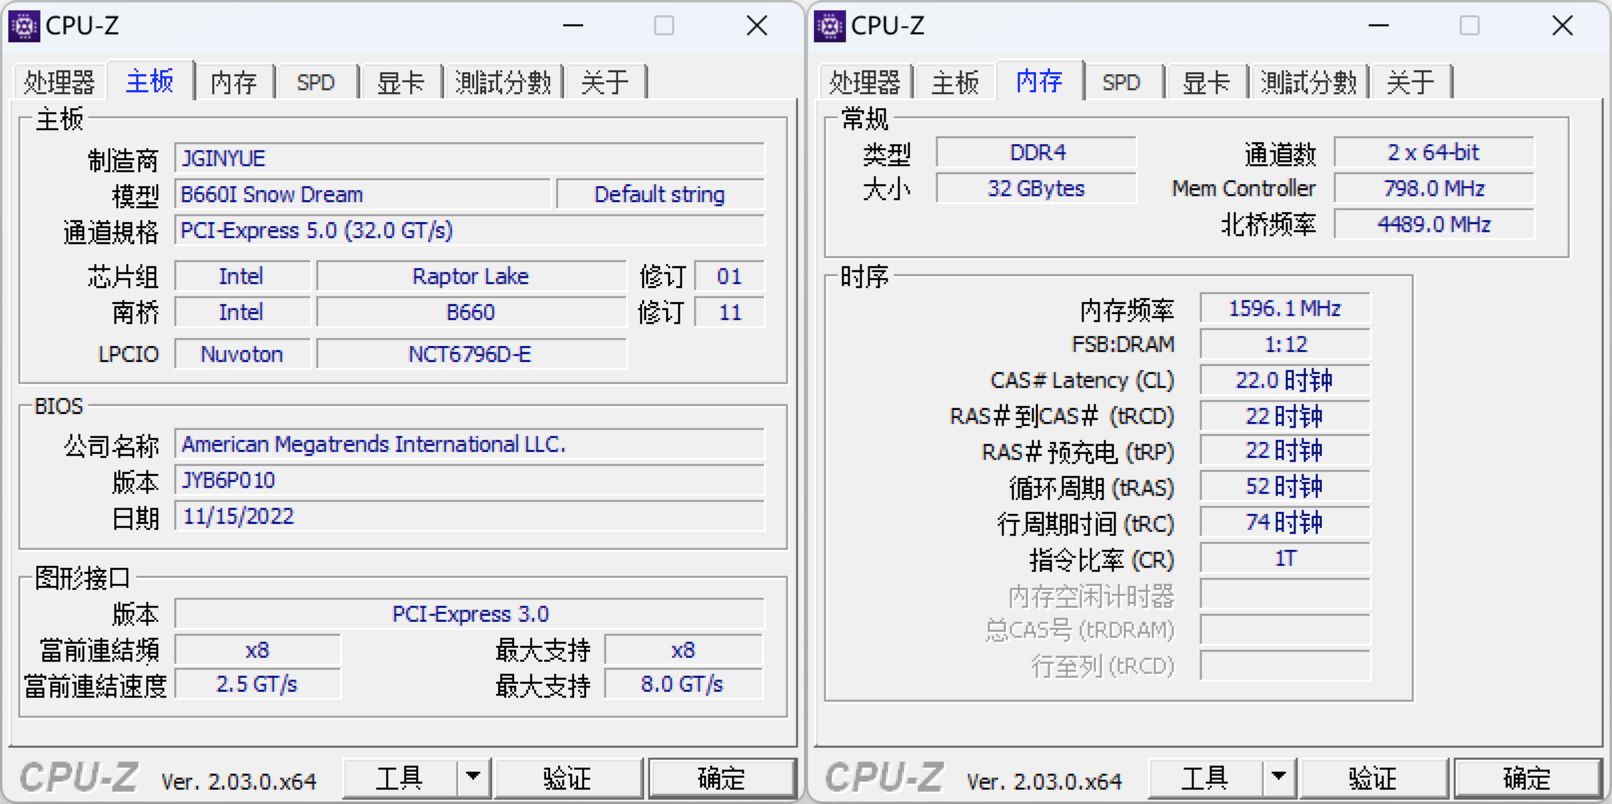Click CPU-Z app icon in left window title bar
Screen dimensions: 1612x804
(x=23, y=26)
